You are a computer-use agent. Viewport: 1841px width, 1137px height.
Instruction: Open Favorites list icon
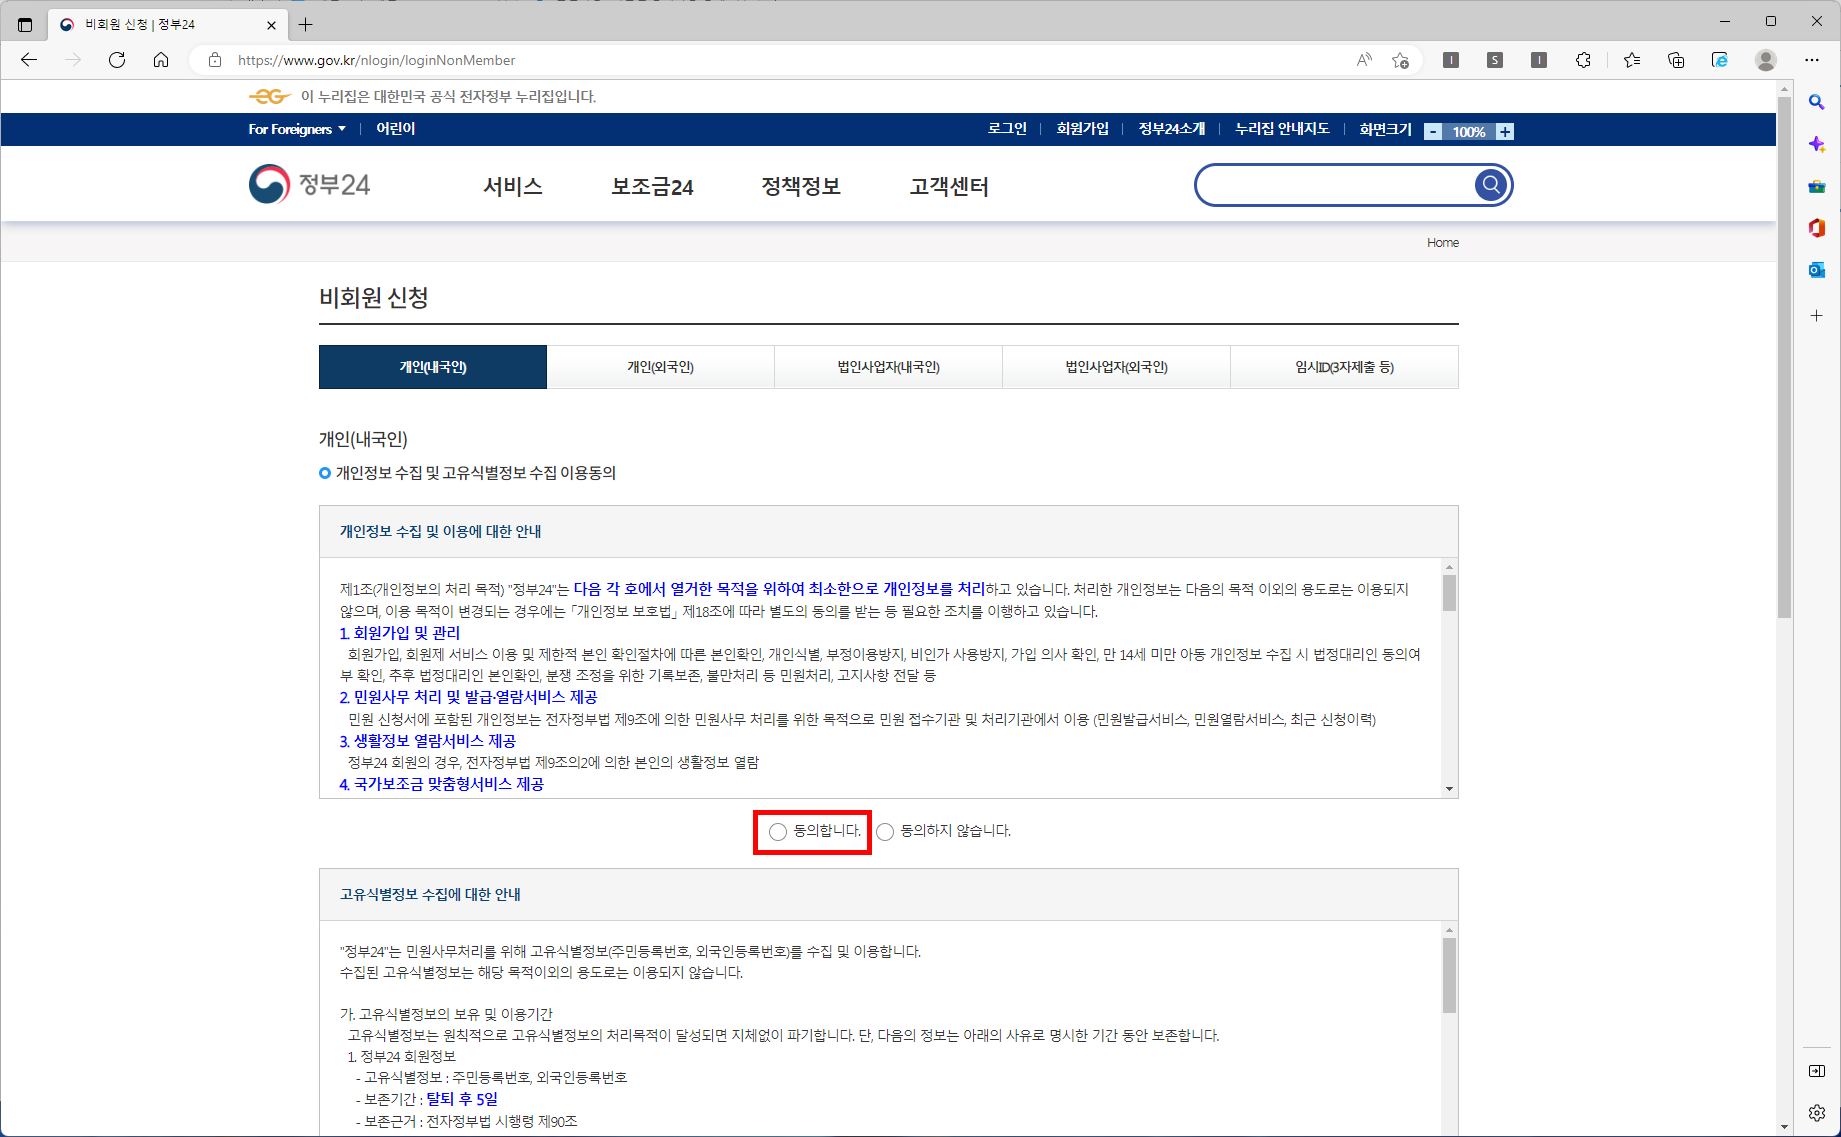click(x=1632, y=60)
